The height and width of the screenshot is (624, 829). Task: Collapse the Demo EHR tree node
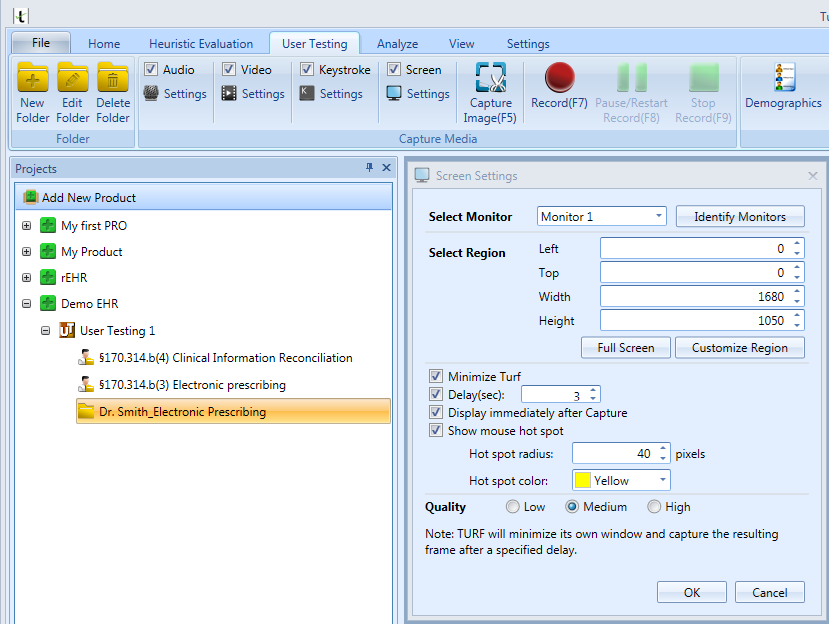pos(27,304)
